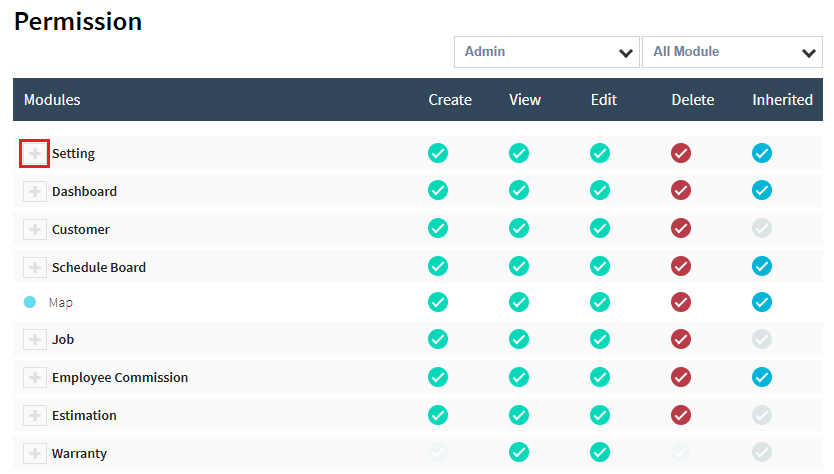Toggle Inherited permission for Employee Commission

[762, 377]
